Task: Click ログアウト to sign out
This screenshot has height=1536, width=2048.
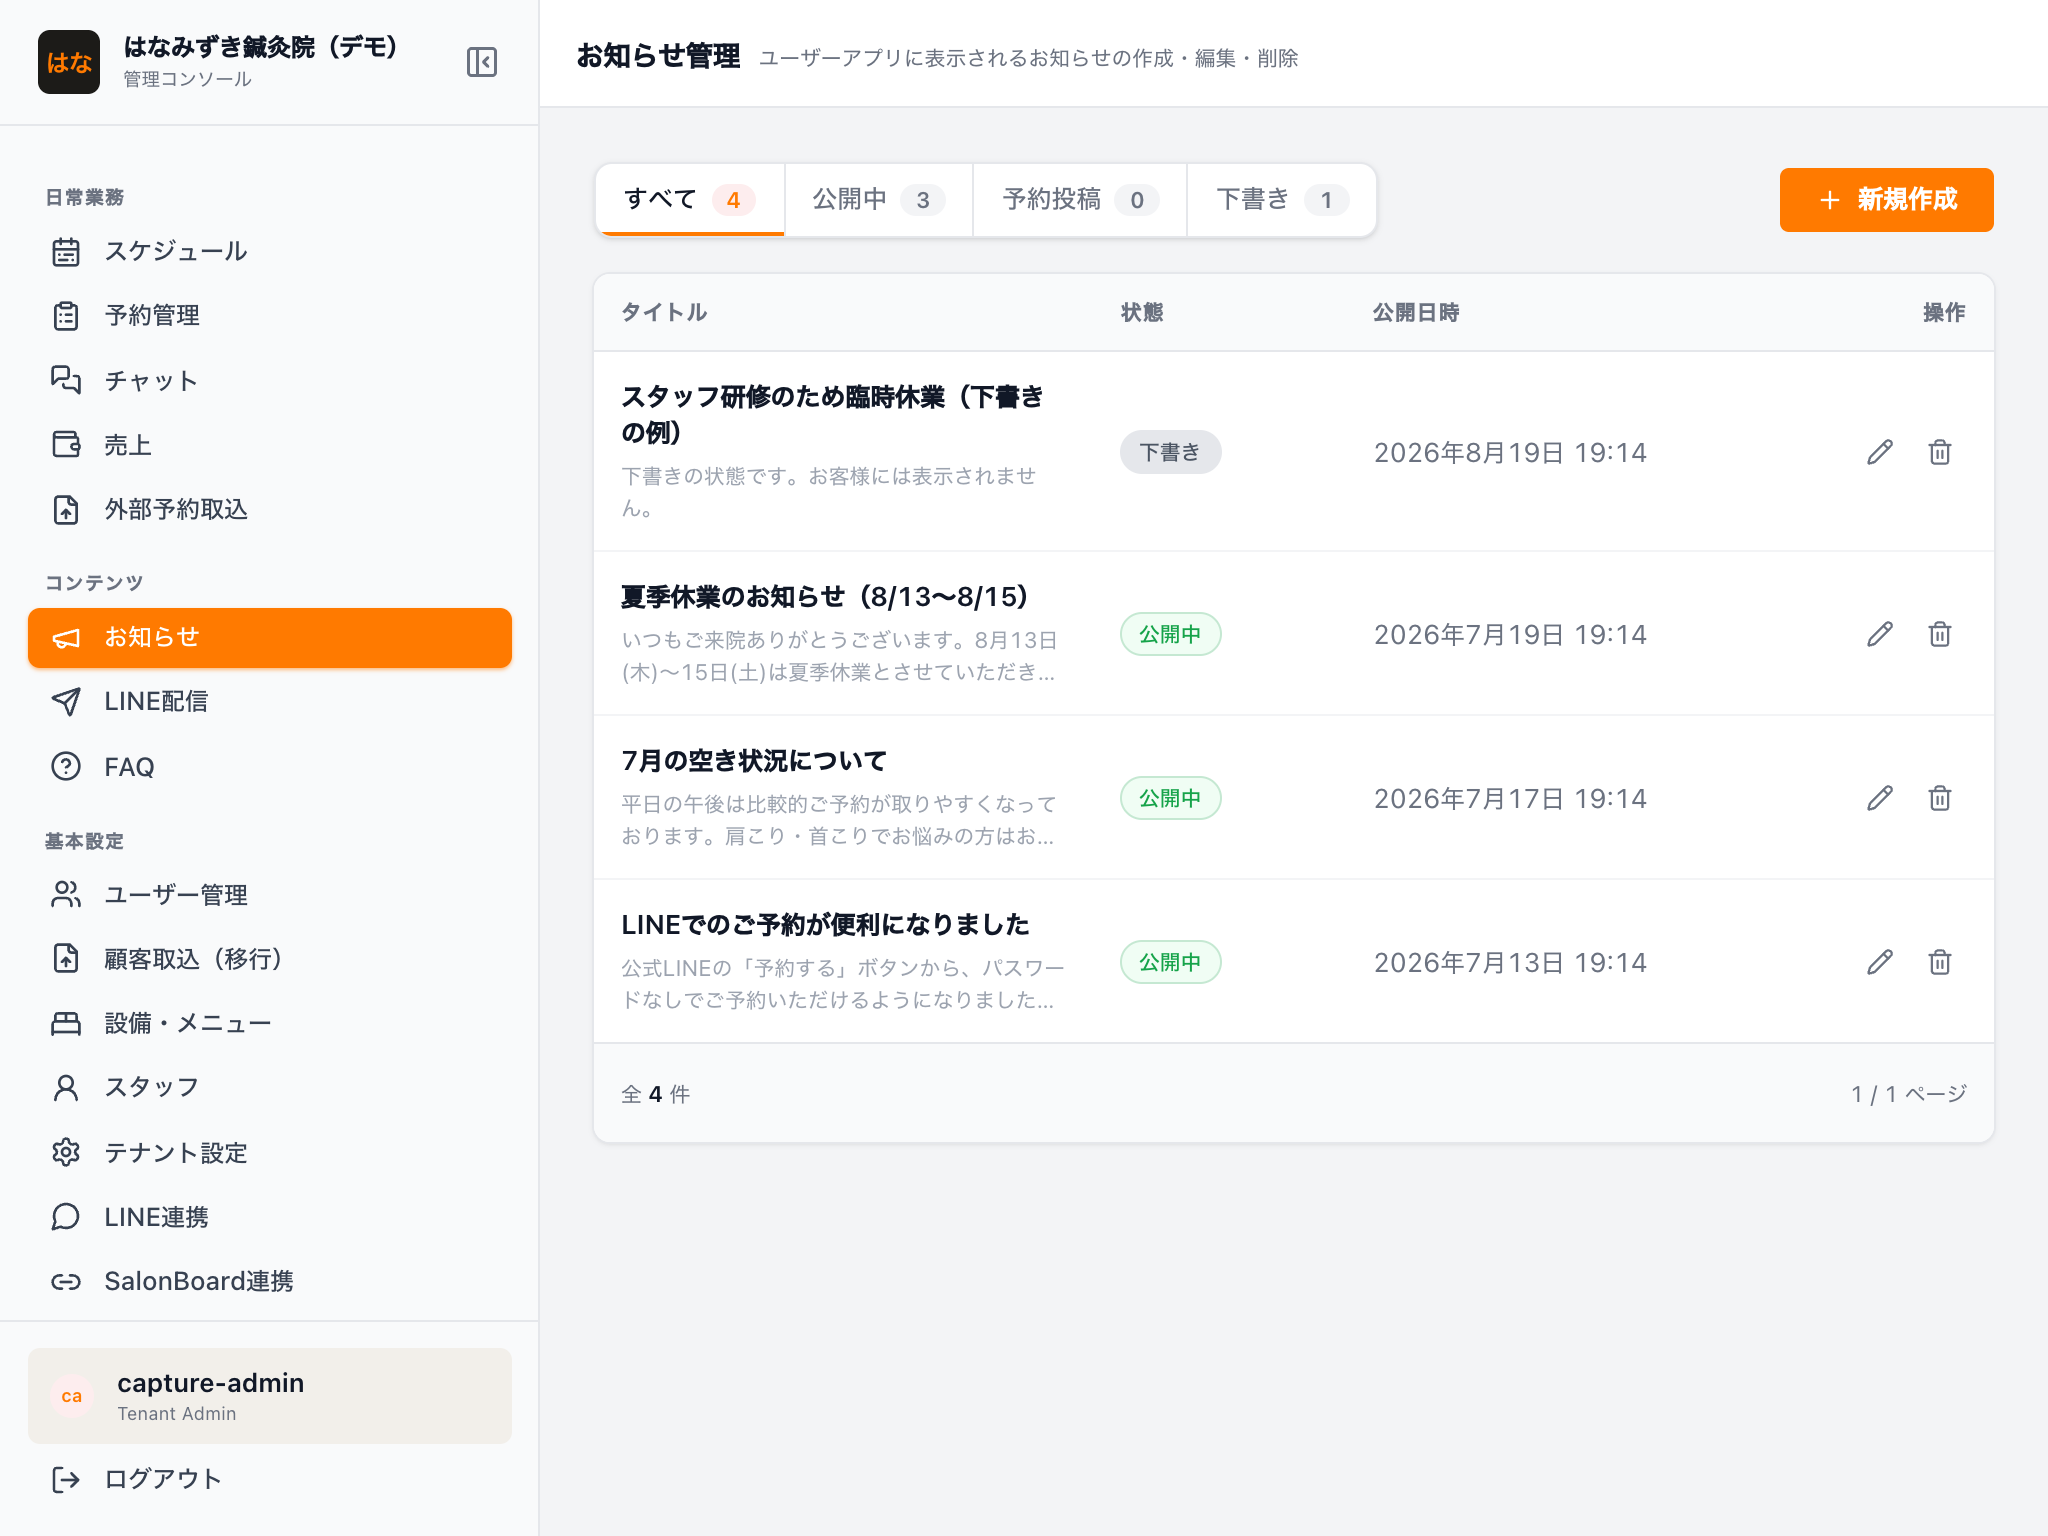Action: pos(270,1479)
